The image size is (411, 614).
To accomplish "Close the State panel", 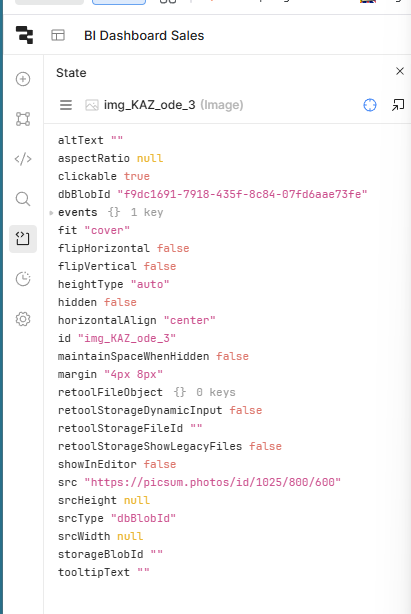I will tap(400, 71).
